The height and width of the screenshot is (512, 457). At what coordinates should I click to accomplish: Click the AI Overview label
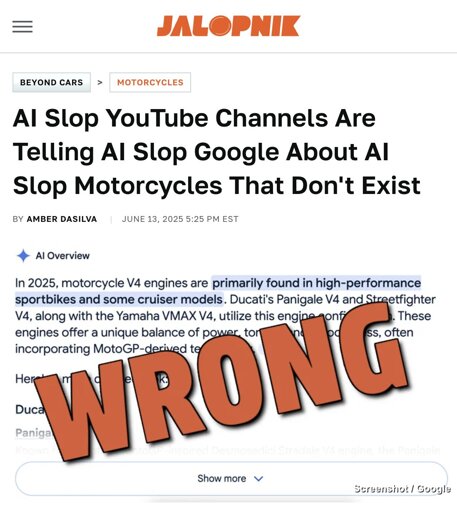pyautogui.click(x=63, y=256)
